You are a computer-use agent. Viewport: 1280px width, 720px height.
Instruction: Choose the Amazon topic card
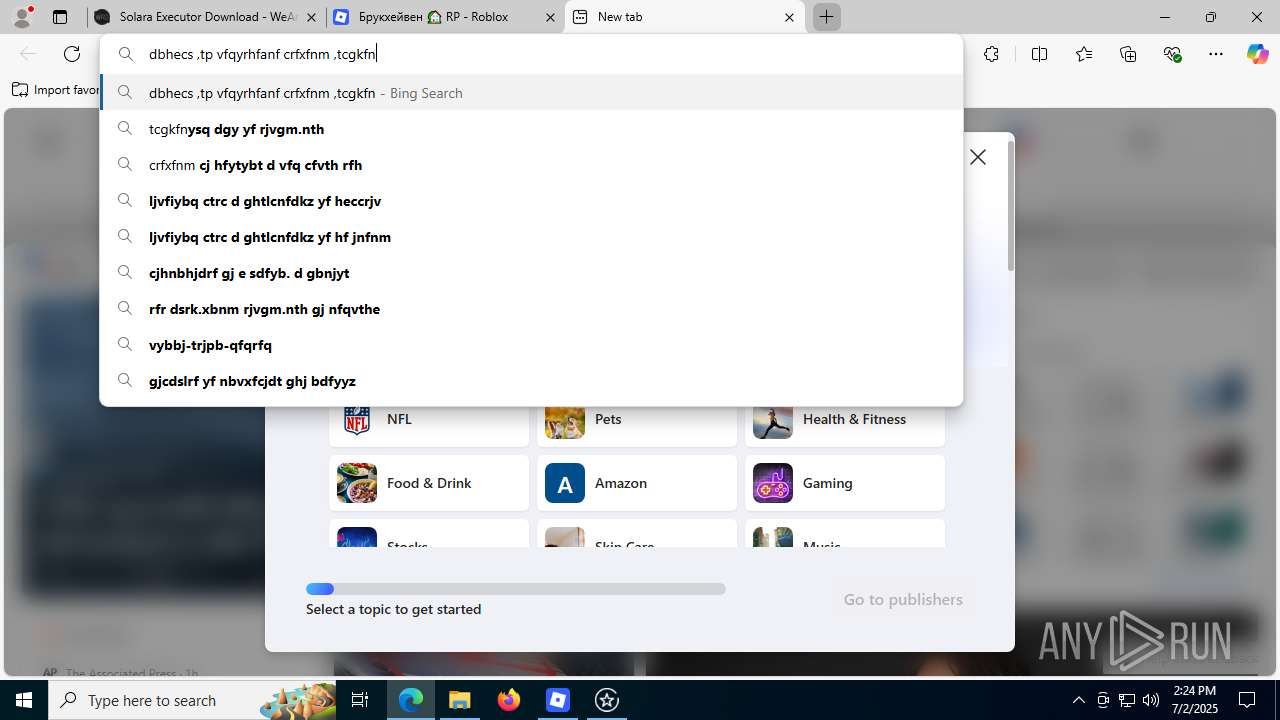click(x=637, y=483)
